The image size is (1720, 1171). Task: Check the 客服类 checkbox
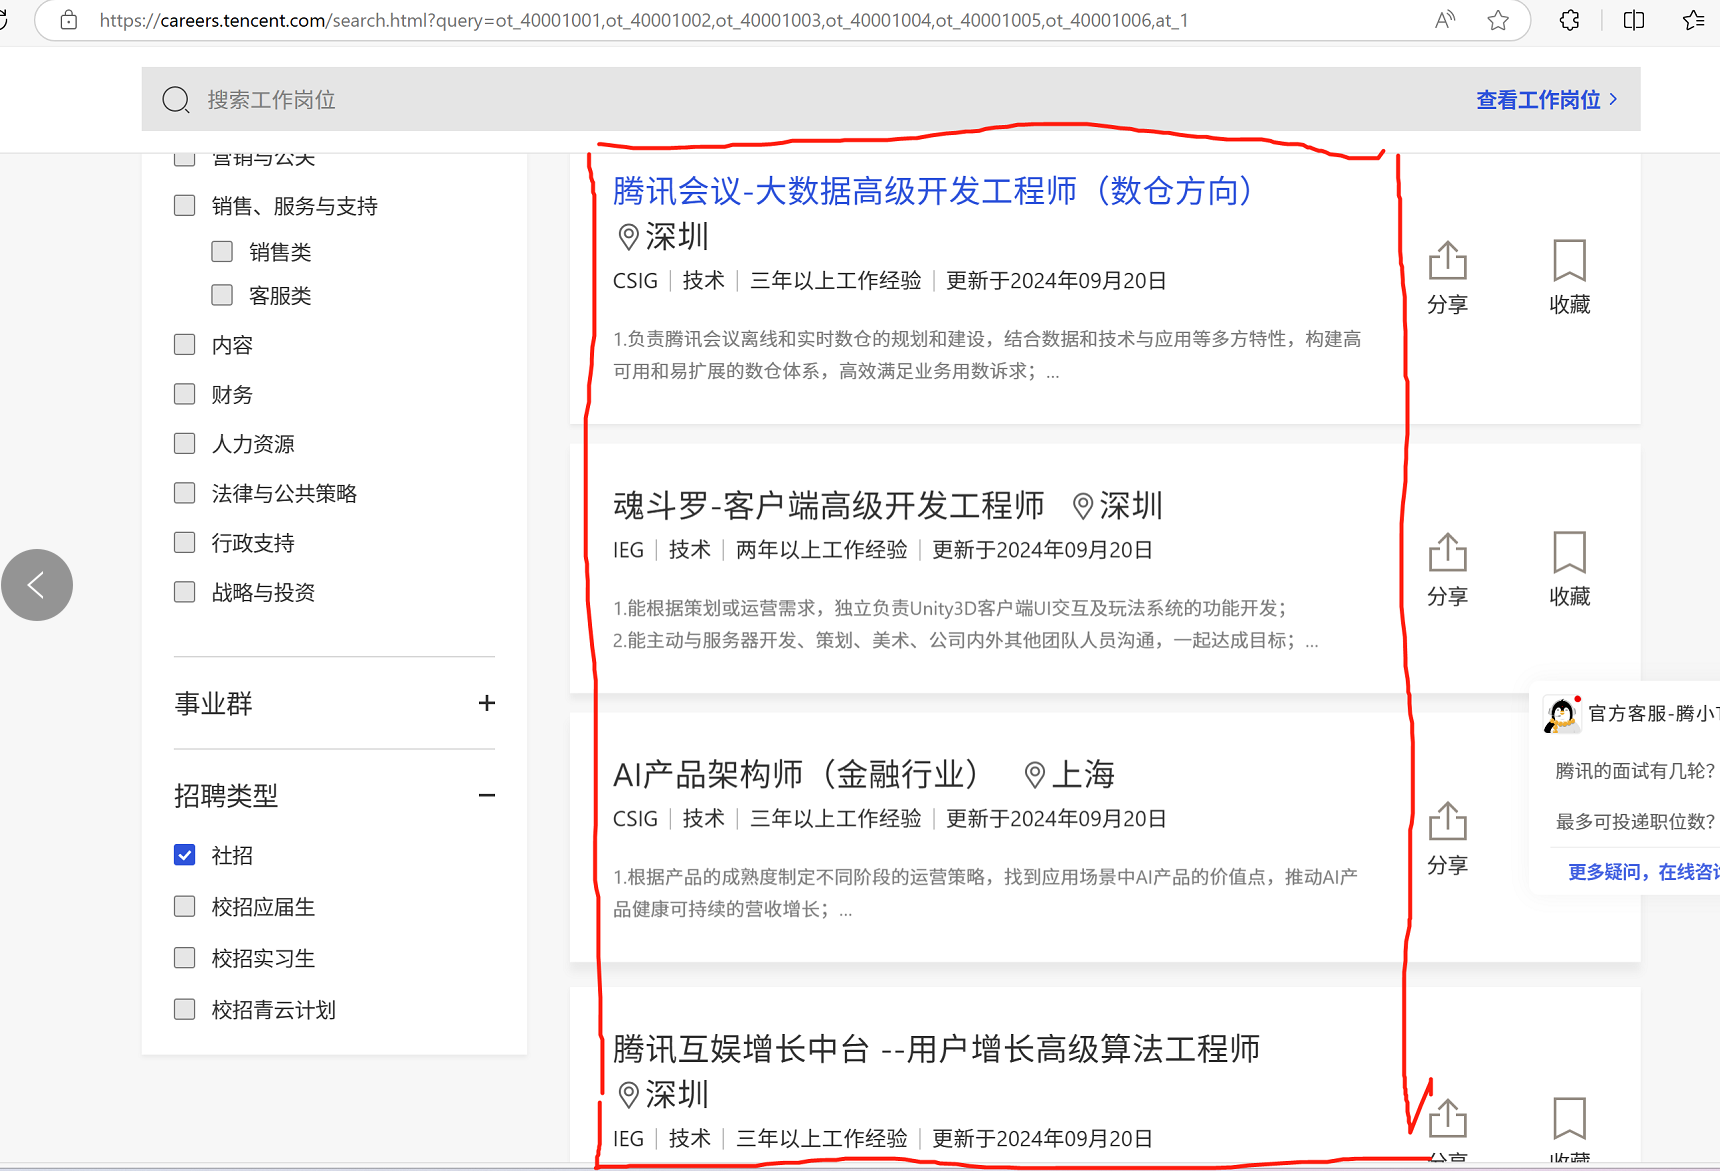(x=222, y=295)
